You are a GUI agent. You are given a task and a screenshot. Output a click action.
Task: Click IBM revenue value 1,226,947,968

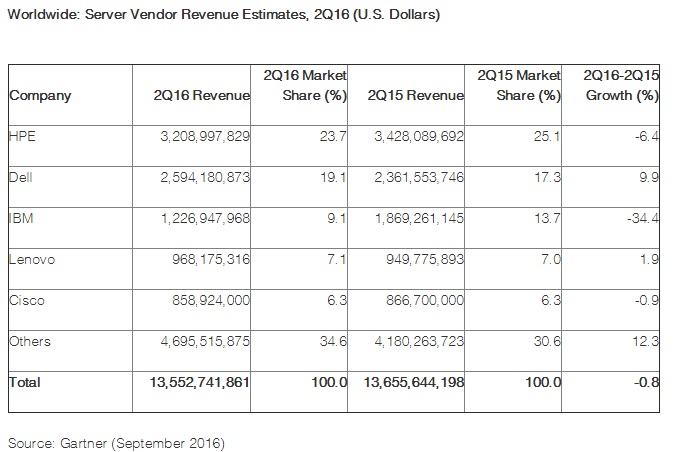point(205,218)
